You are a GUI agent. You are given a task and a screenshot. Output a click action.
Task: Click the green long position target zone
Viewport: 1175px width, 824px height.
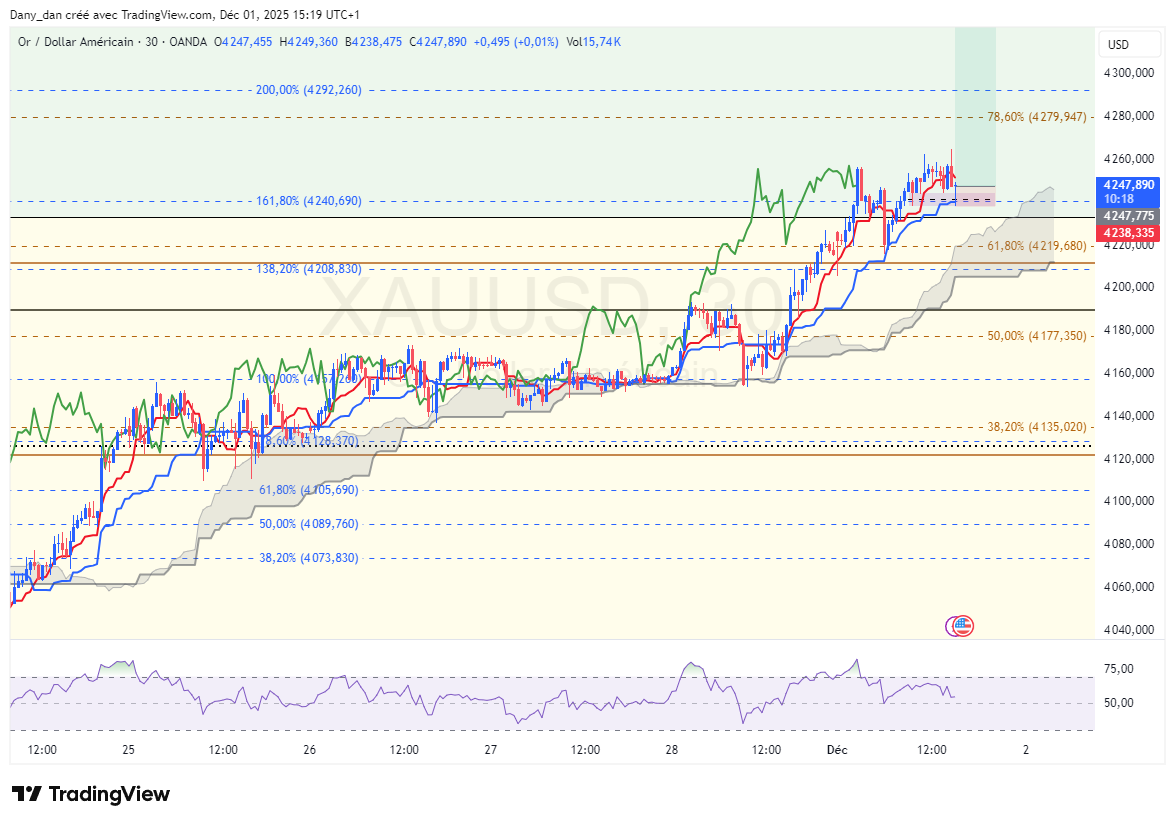(x=975, y=105)
